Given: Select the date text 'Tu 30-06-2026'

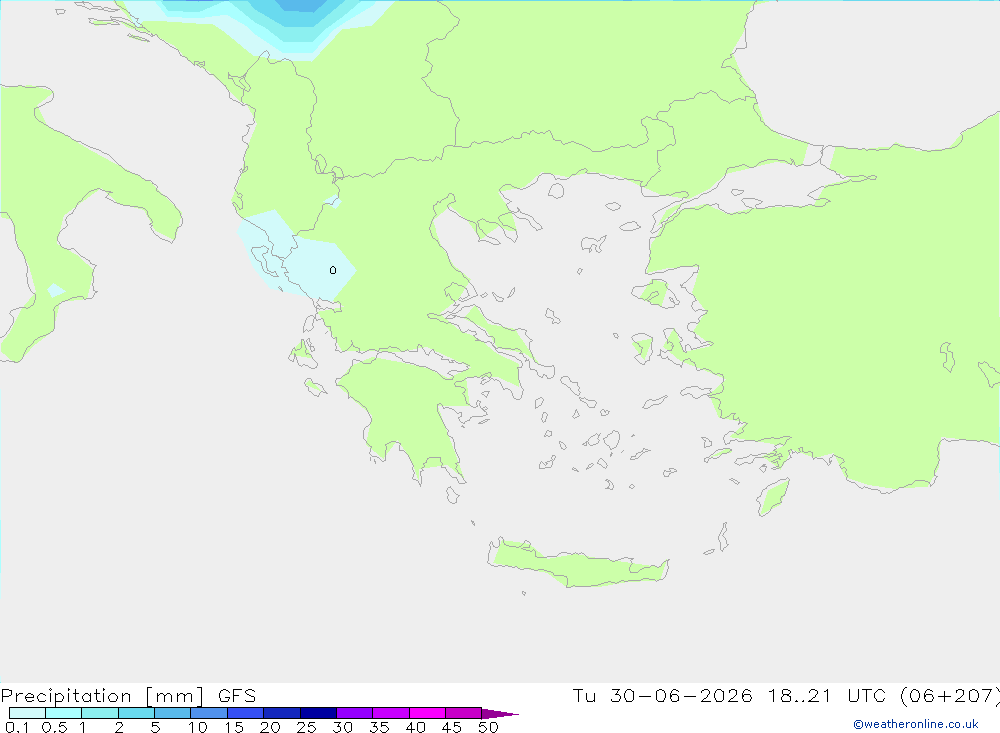Looking at the screenshot, I should point(663,696).
